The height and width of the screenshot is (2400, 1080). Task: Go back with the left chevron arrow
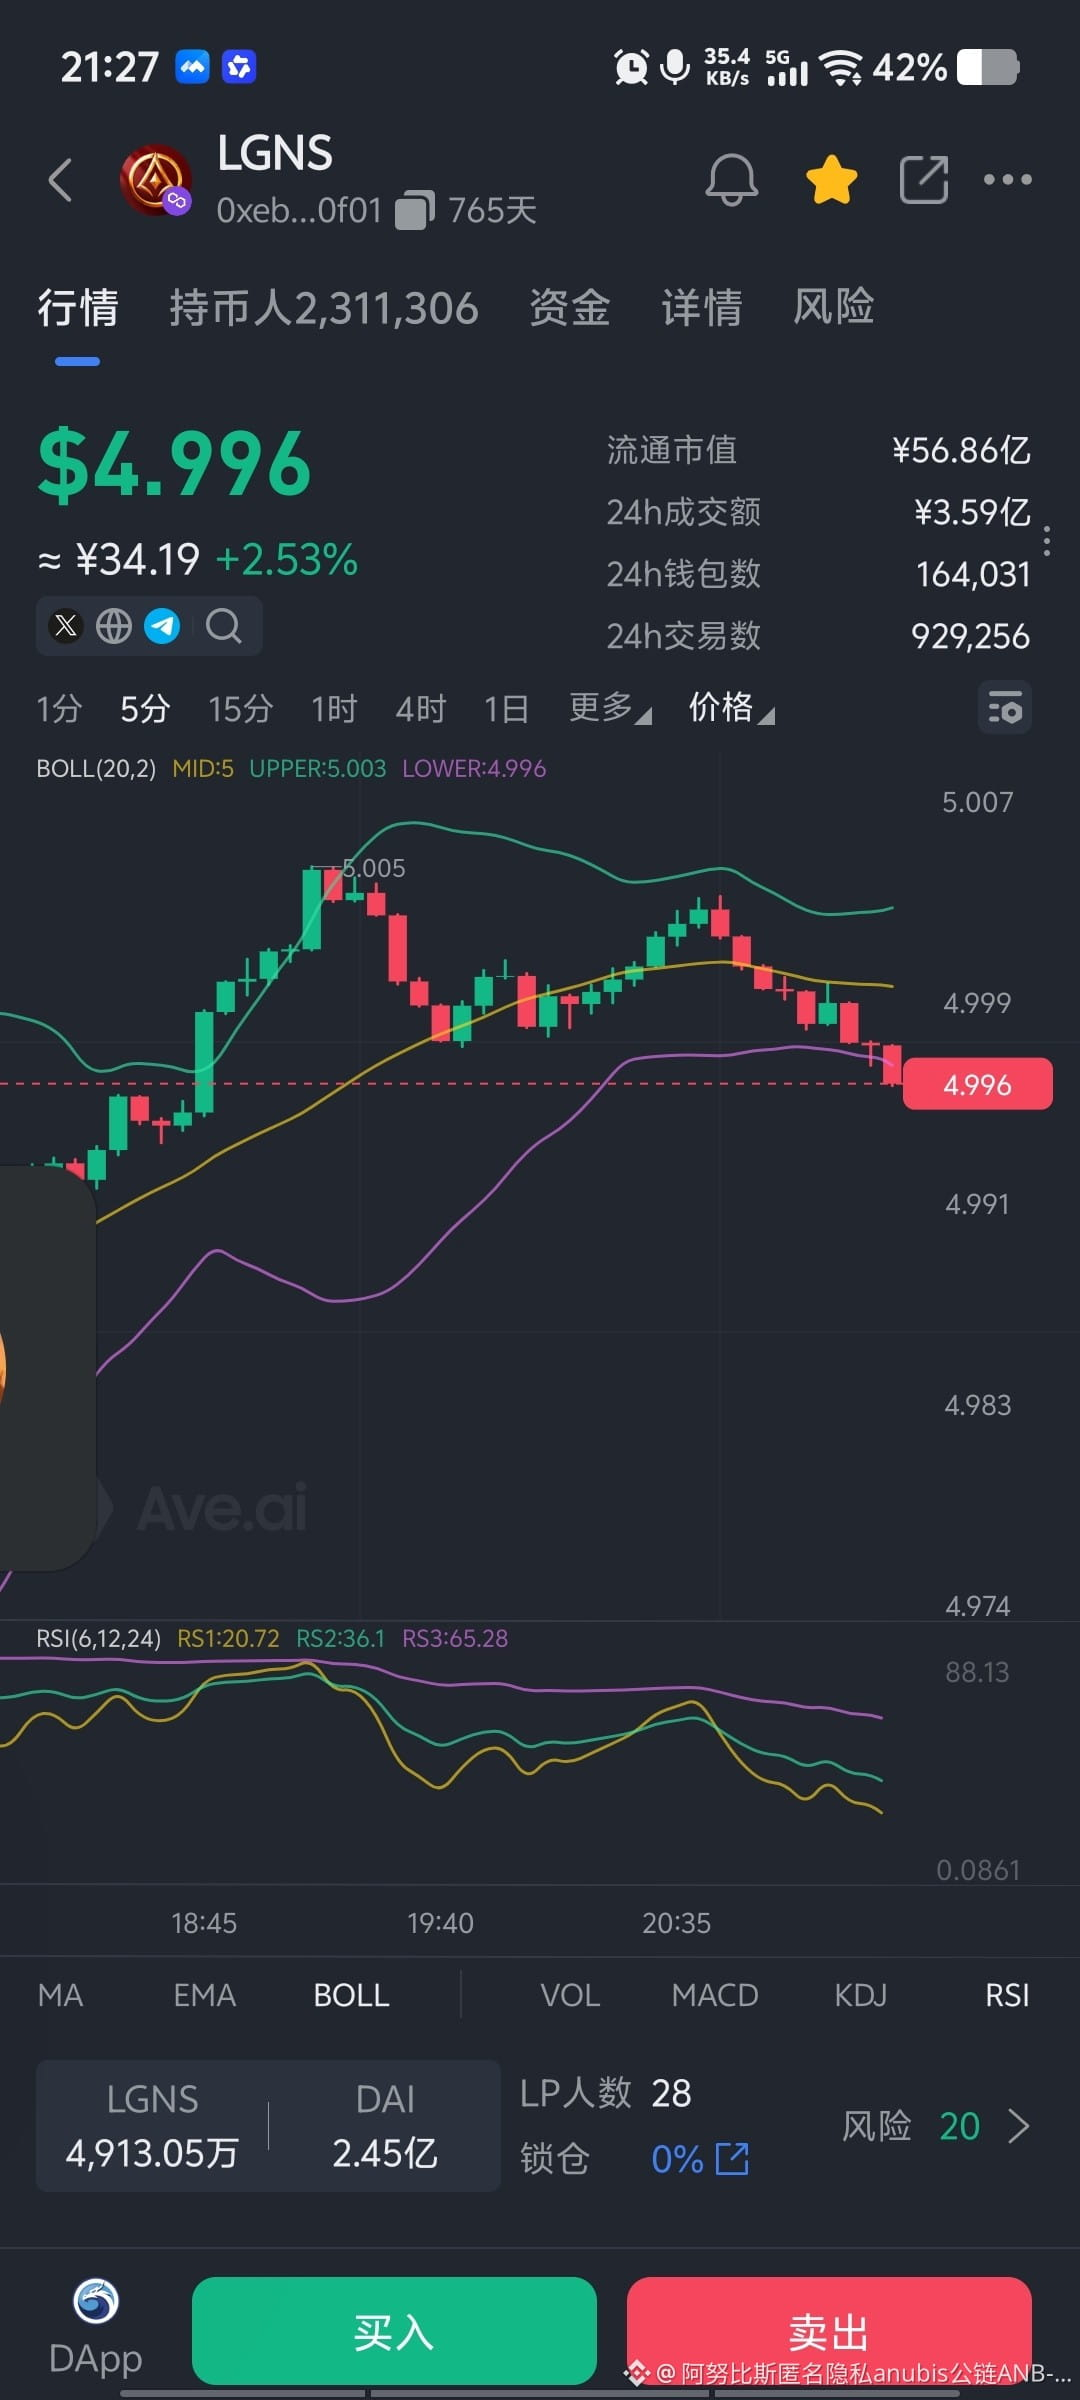[60, 180]
